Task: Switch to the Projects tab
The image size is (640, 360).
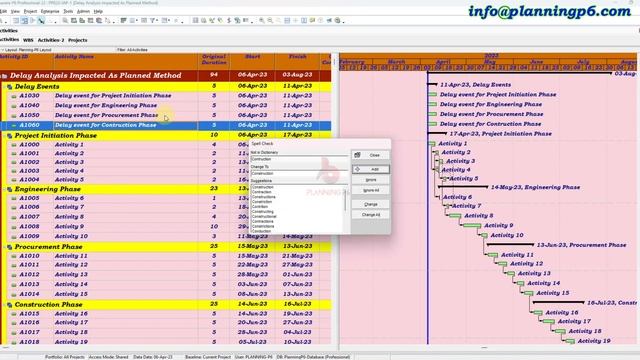Action: pos(78,40)
